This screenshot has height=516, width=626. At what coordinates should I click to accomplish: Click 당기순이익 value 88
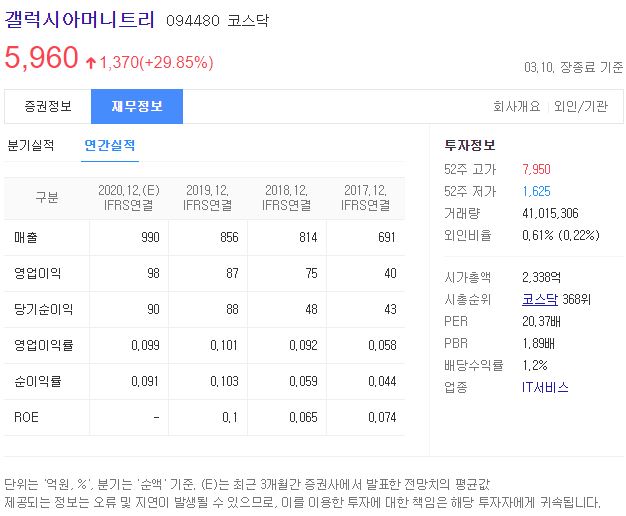(x=232, y=310)
